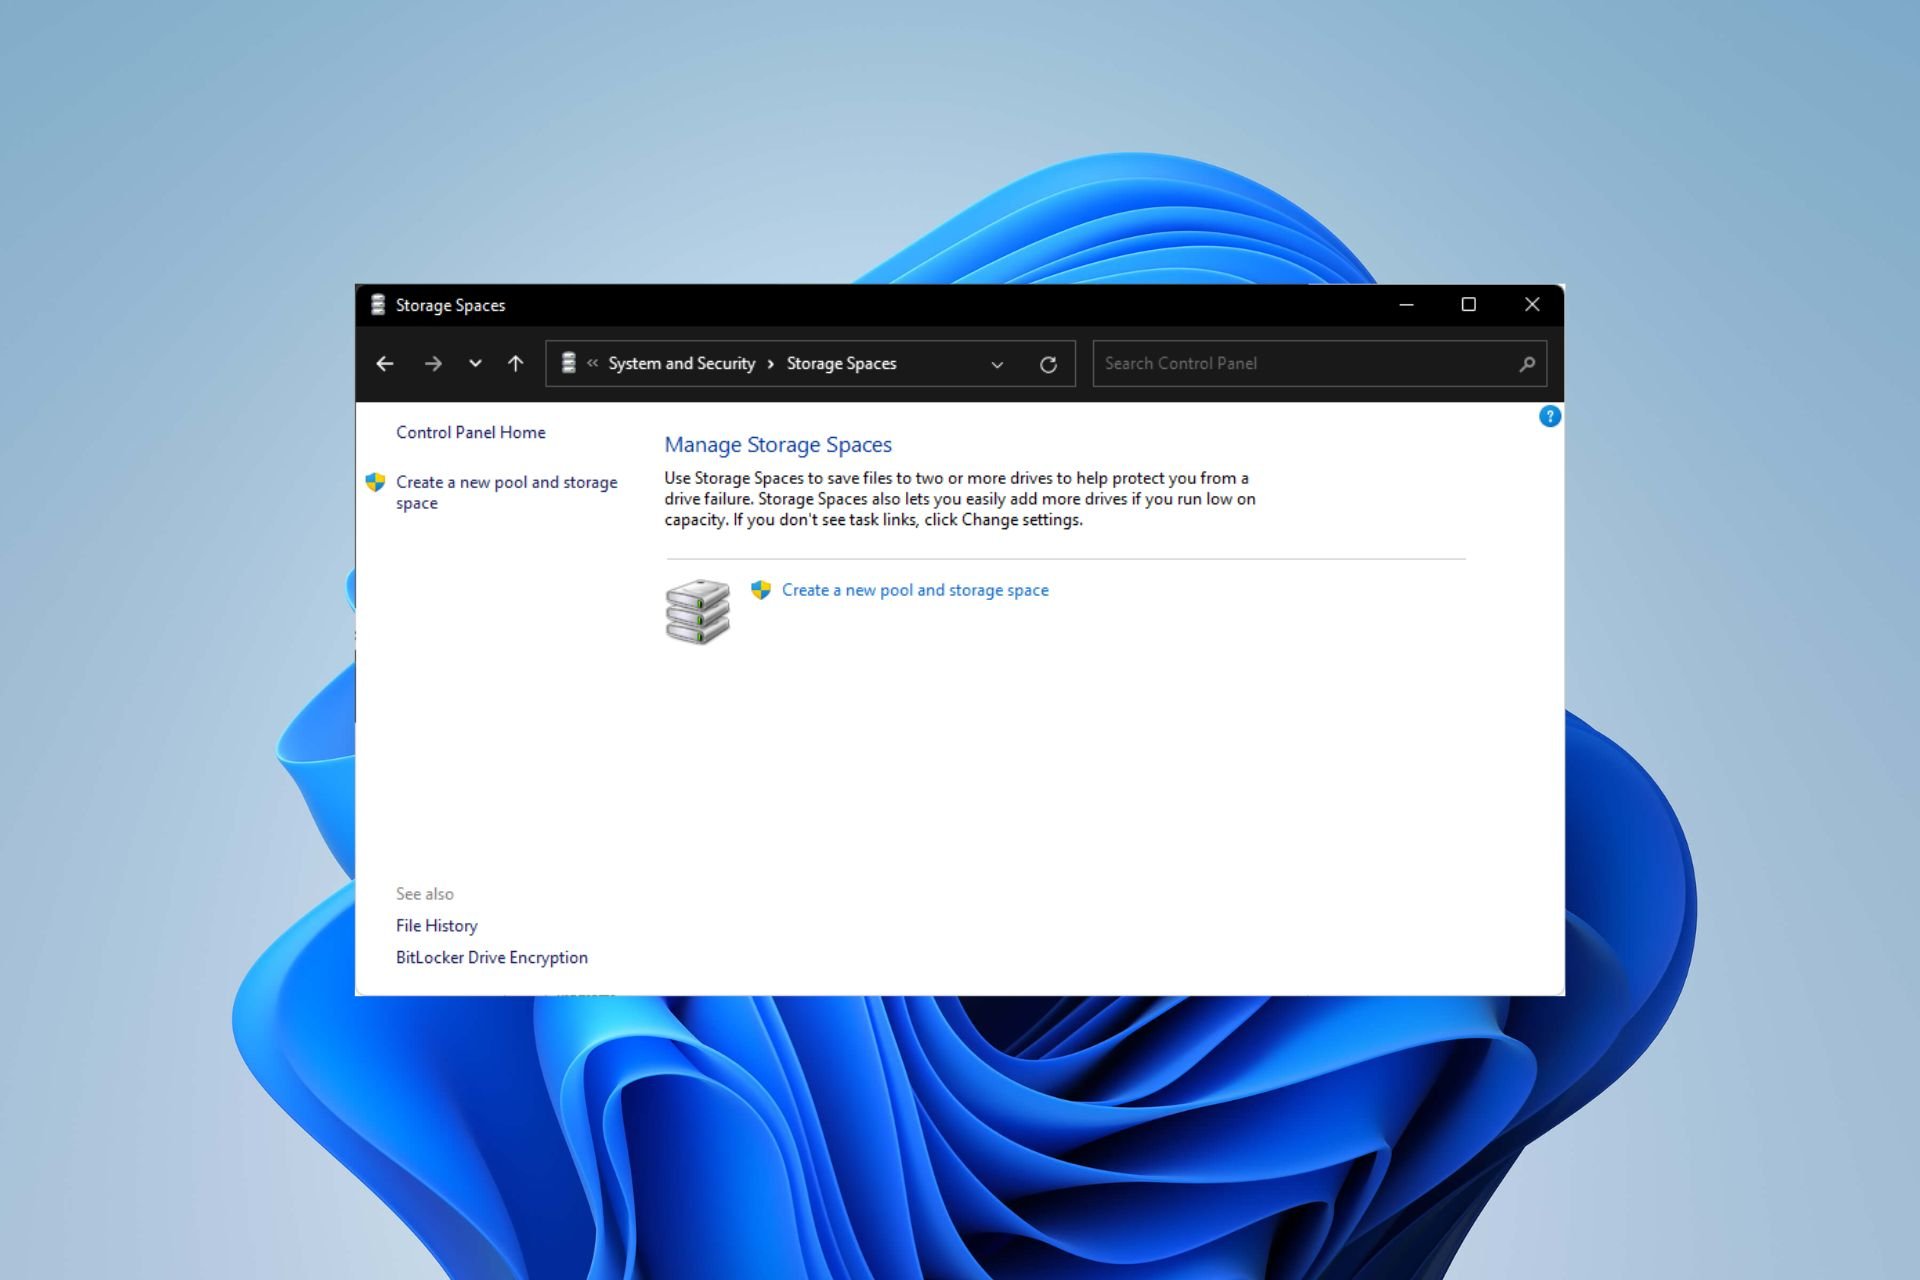Expand the navigation history dropdown
Image resolution: width=1920 pixels, height=1280 pixels.
click(476, 363)
